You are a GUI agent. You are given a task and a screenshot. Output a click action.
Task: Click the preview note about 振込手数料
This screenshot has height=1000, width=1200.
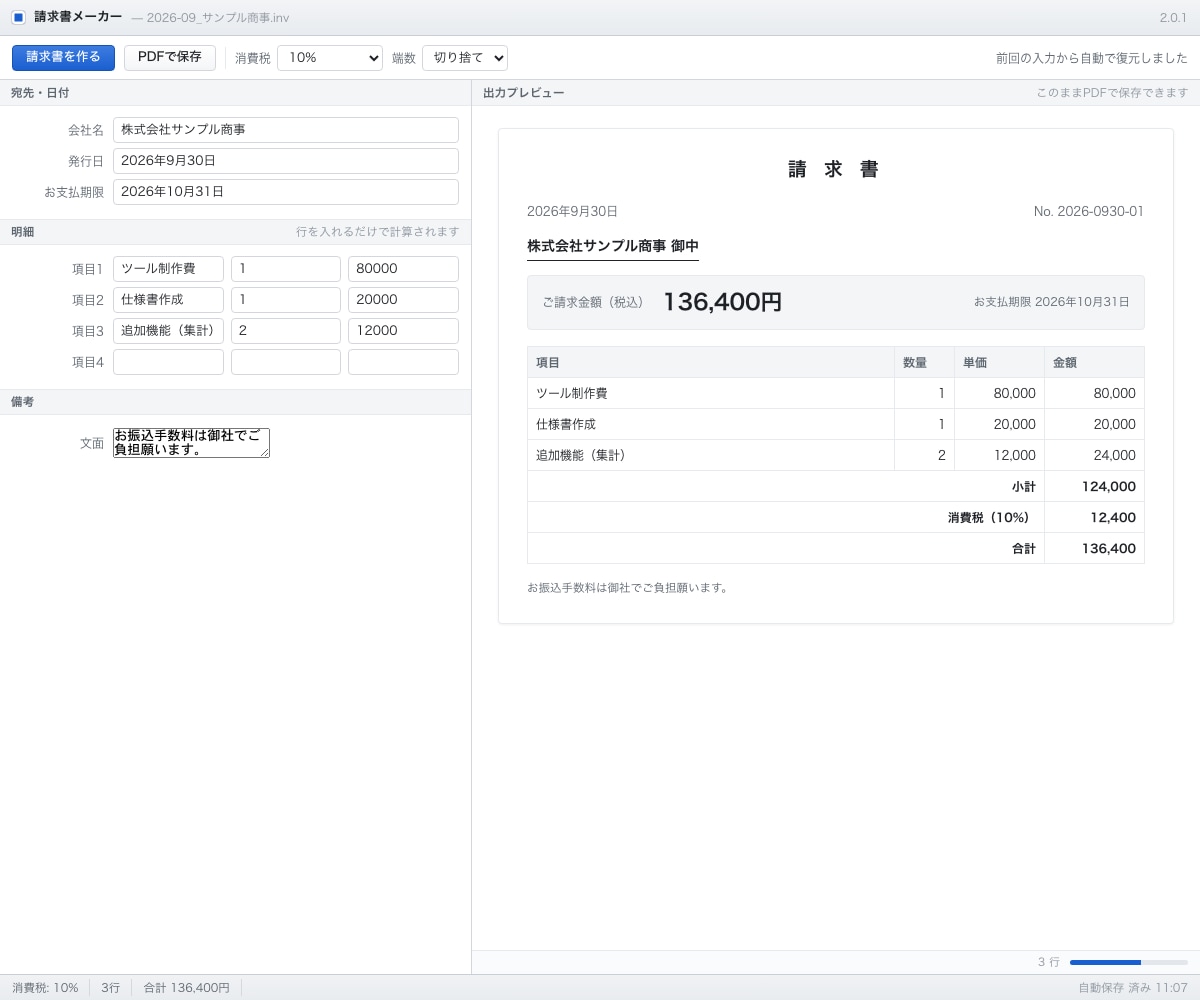pyautogui.click(x=629, y=588)
